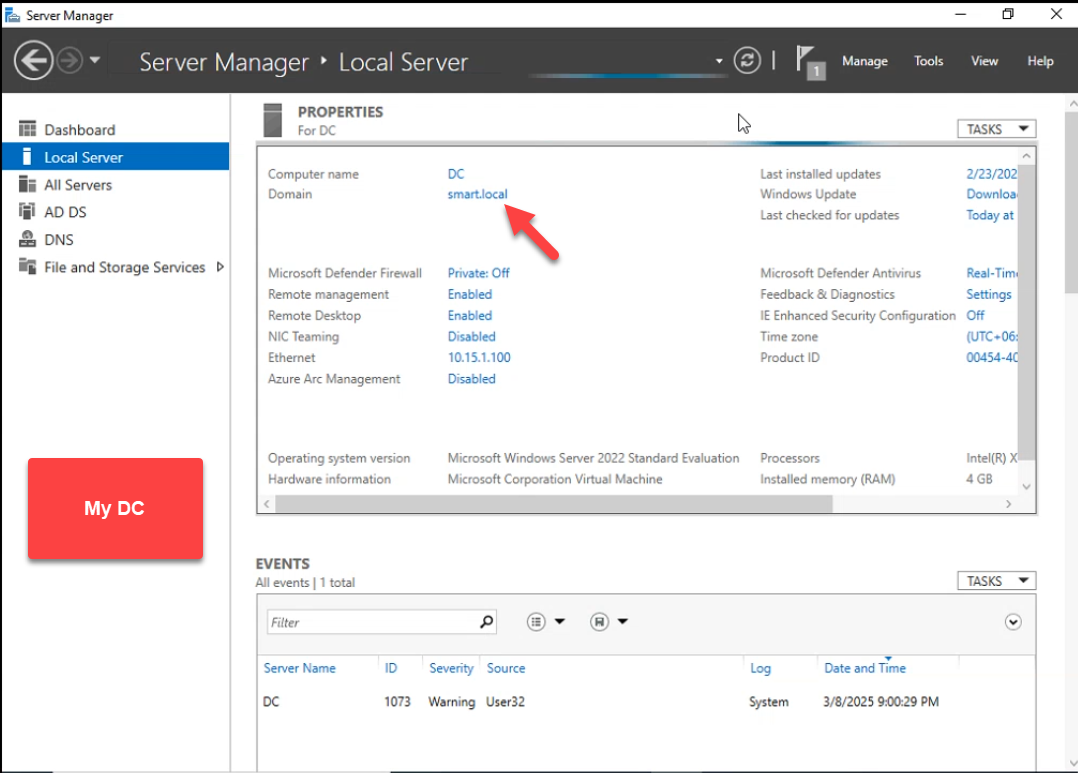Click the Product ID 00454 link
Screen dimensions: 1078x773
pyautogui.click(x=991, y=358)
